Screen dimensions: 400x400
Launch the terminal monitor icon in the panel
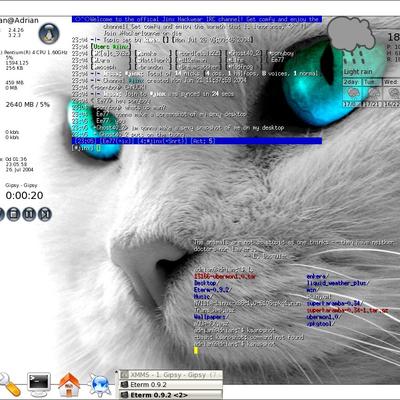(39, 384)
